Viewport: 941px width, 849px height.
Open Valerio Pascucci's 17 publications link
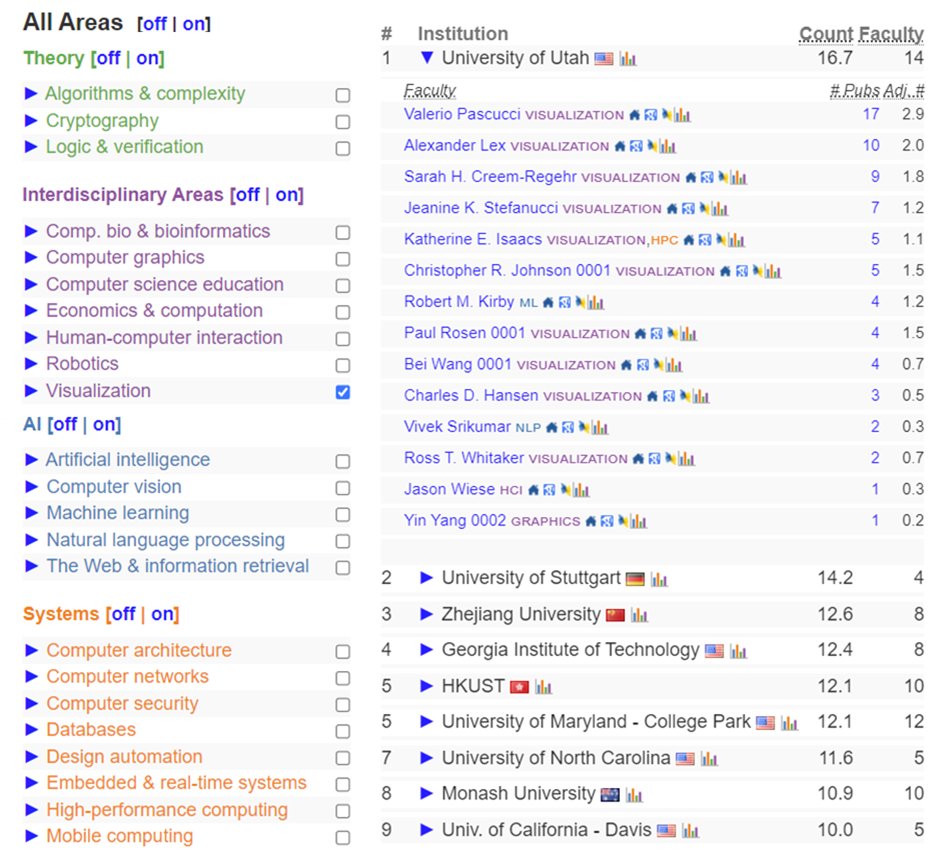(x=871, y=114)
